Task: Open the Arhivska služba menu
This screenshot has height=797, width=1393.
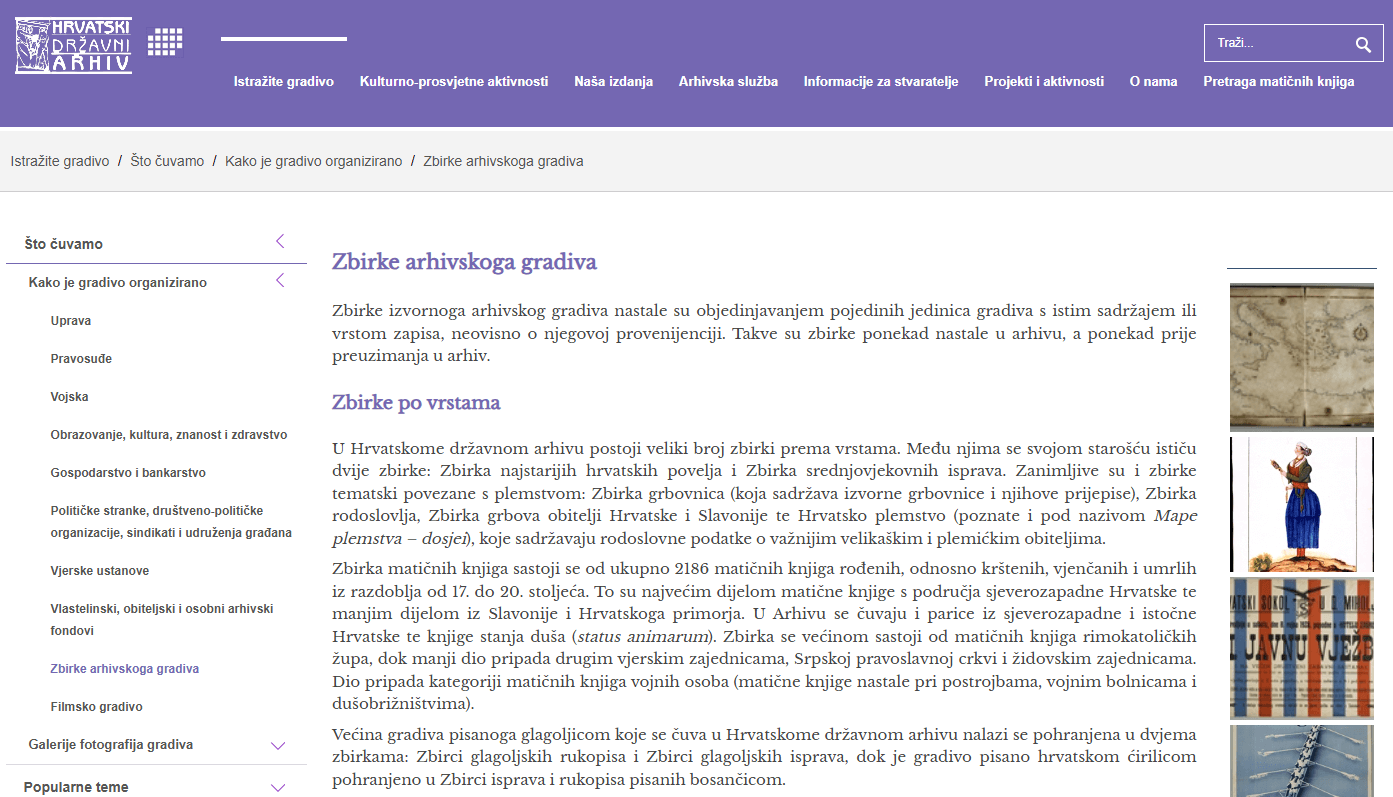Action: tap(728, 82)
